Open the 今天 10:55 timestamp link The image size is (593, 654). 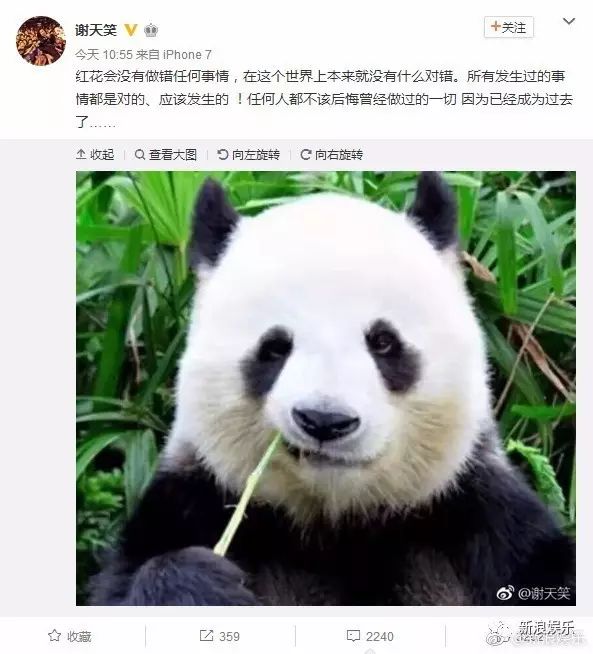click(104, 55)
